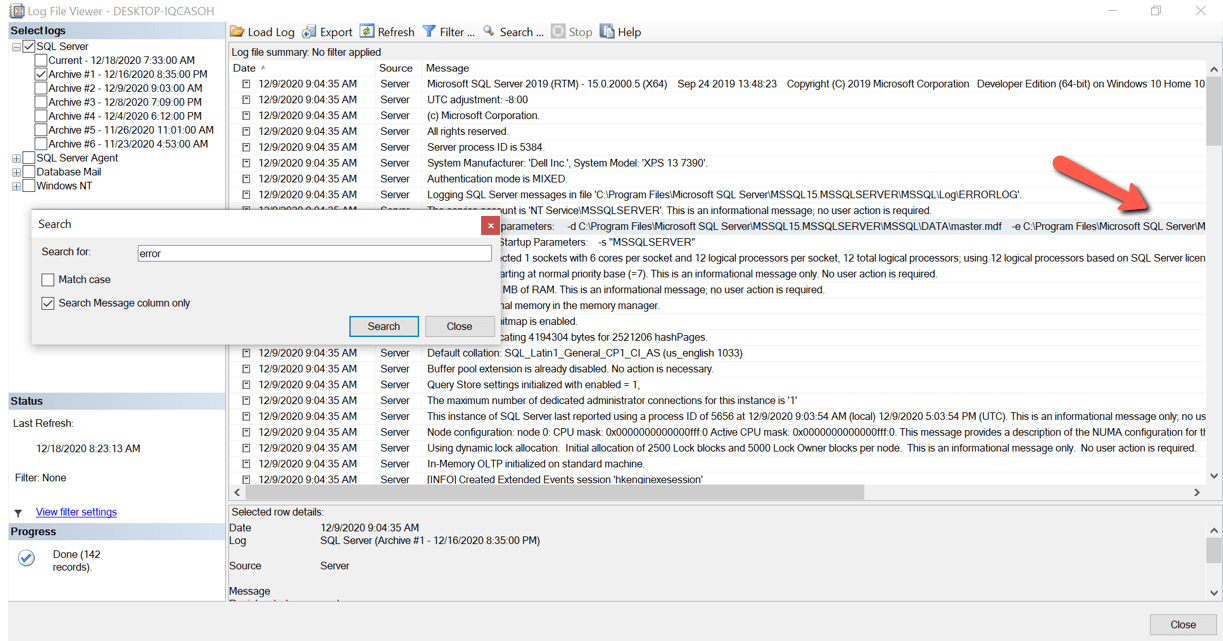Click the log grid horizontal scrollbar
Image resolution: width=1223 pixels, height=641 pixels.
point(554,493)
